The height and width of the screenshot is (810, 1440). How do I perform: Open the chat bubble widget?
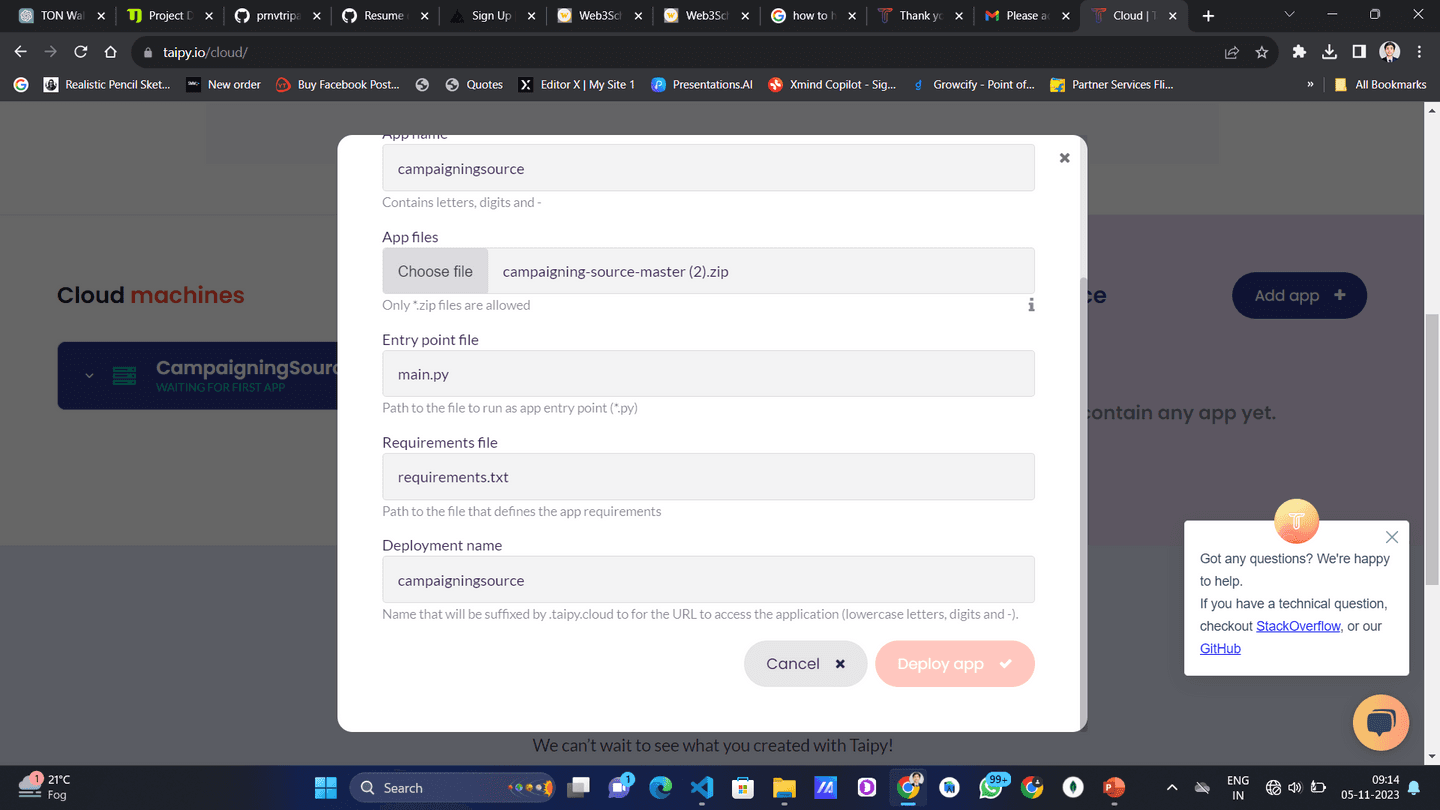coord(1381,722)
